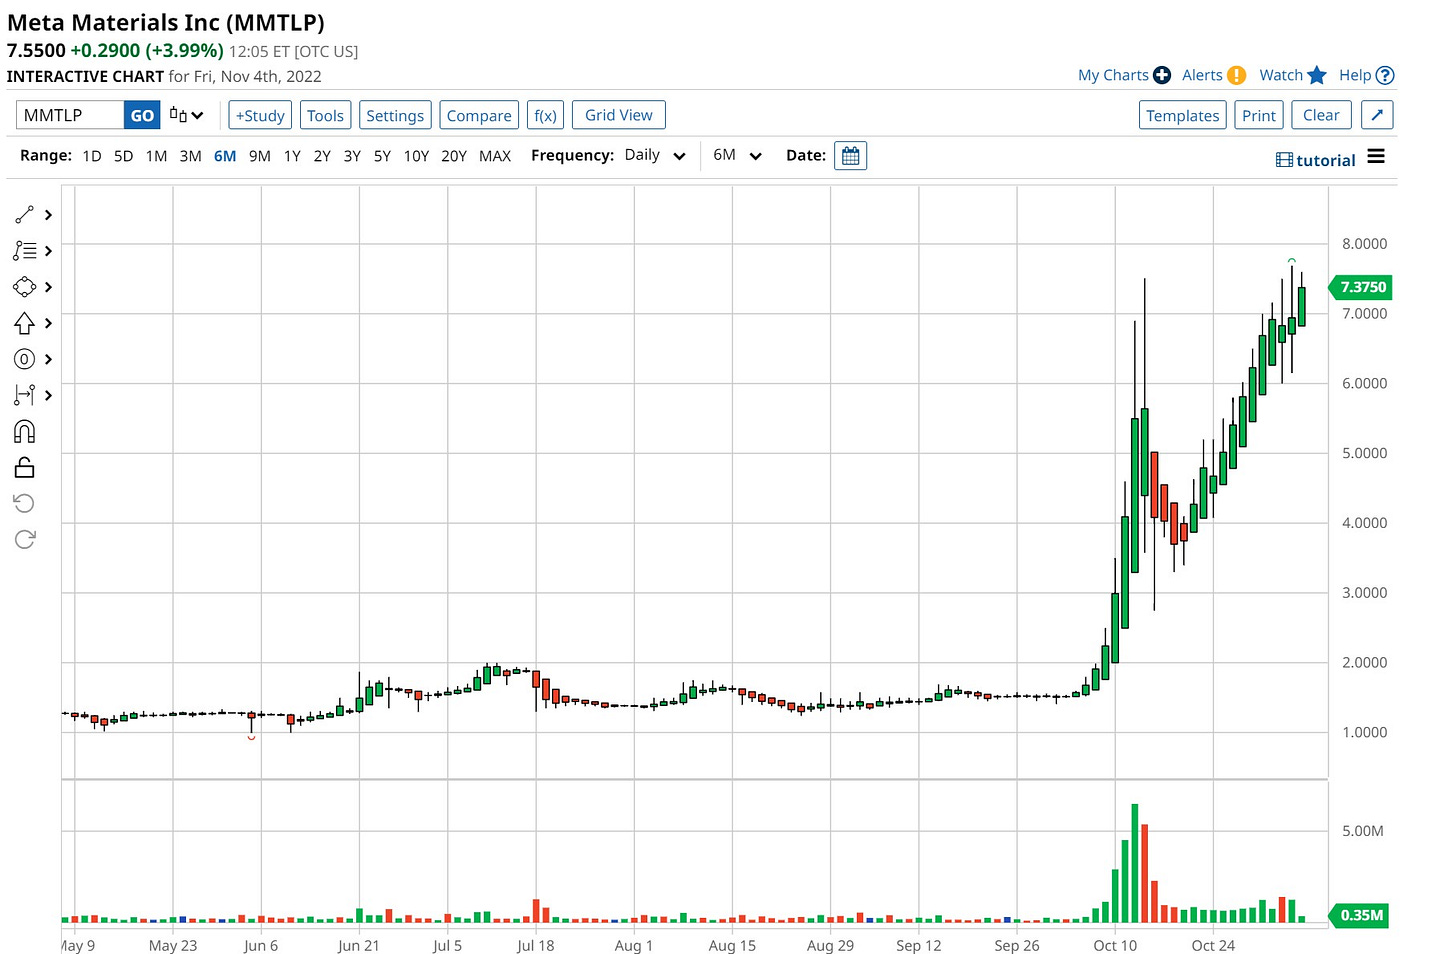Click the f(x) expressions button

pos(545,115)
